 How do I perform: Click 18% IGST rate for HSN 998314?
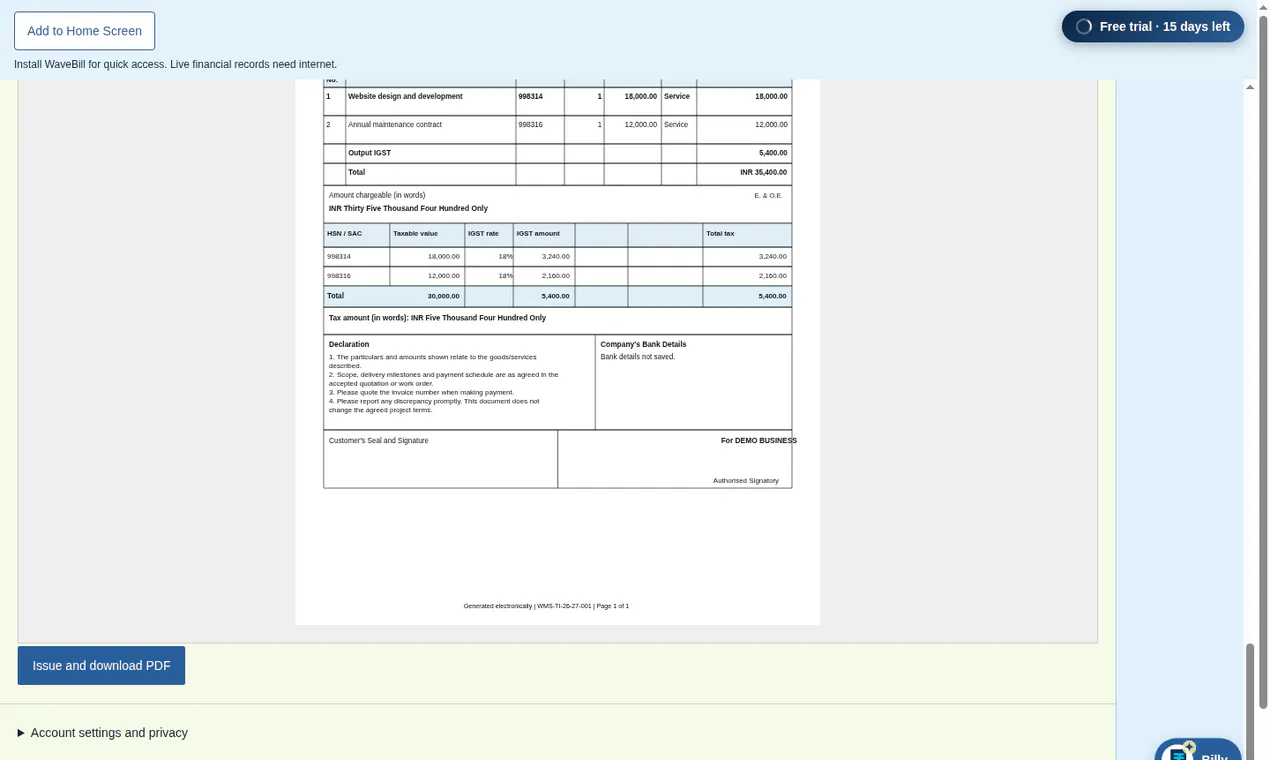505,257
